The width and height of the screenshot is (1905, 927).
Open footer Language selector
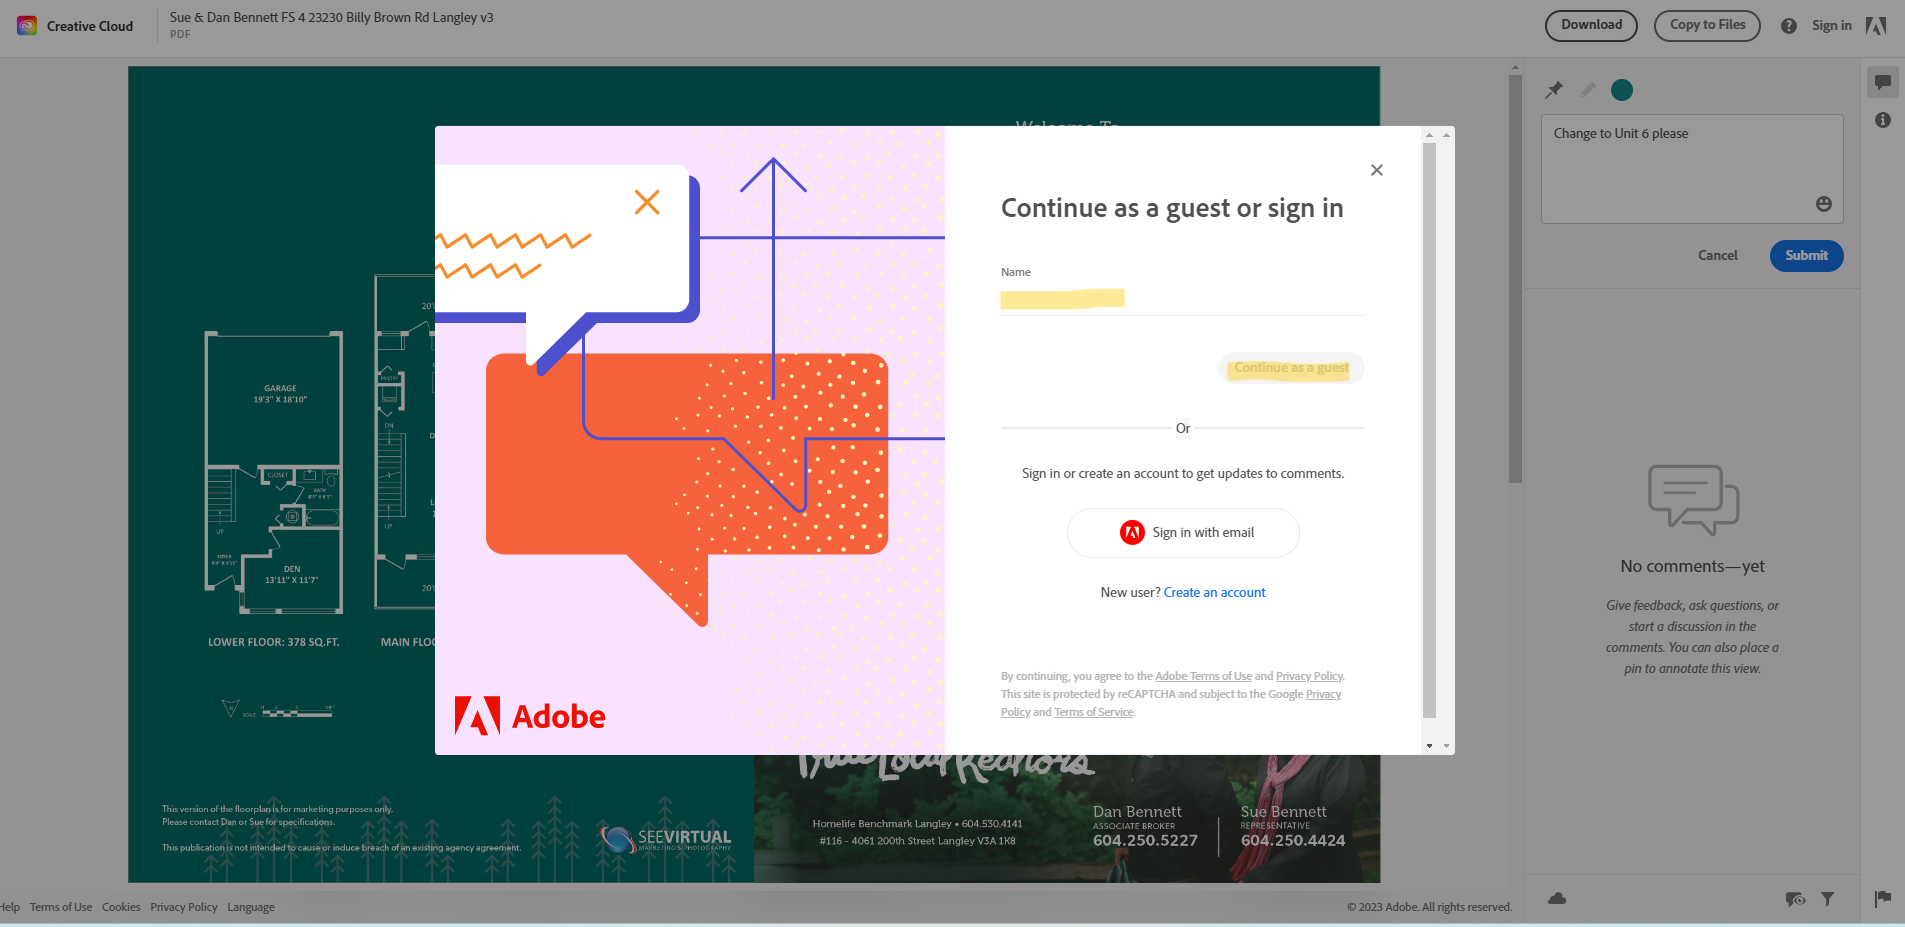251,907
